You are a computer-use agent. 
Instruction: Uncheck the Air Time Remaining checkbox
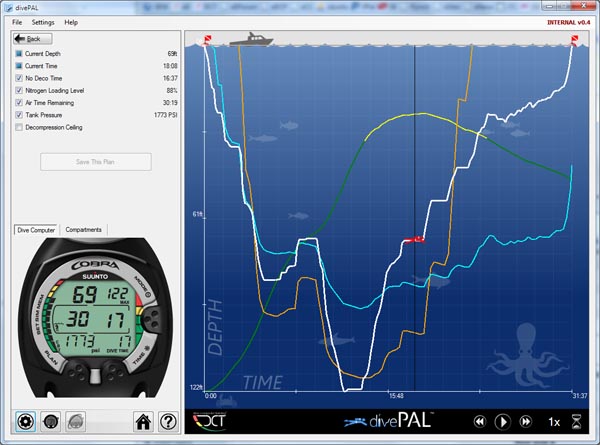(x=19, y=103)
